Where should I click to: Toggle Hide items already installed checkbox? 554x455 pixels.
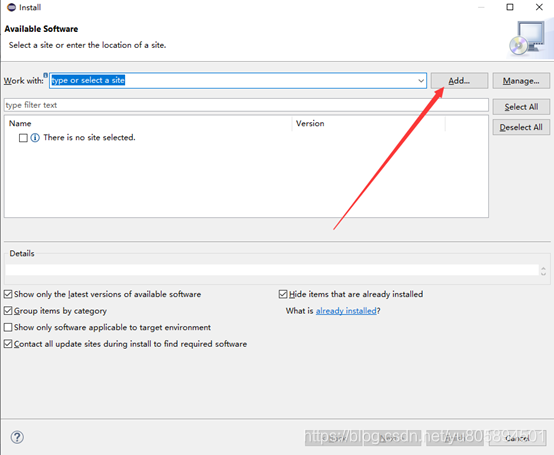(283, 294)
